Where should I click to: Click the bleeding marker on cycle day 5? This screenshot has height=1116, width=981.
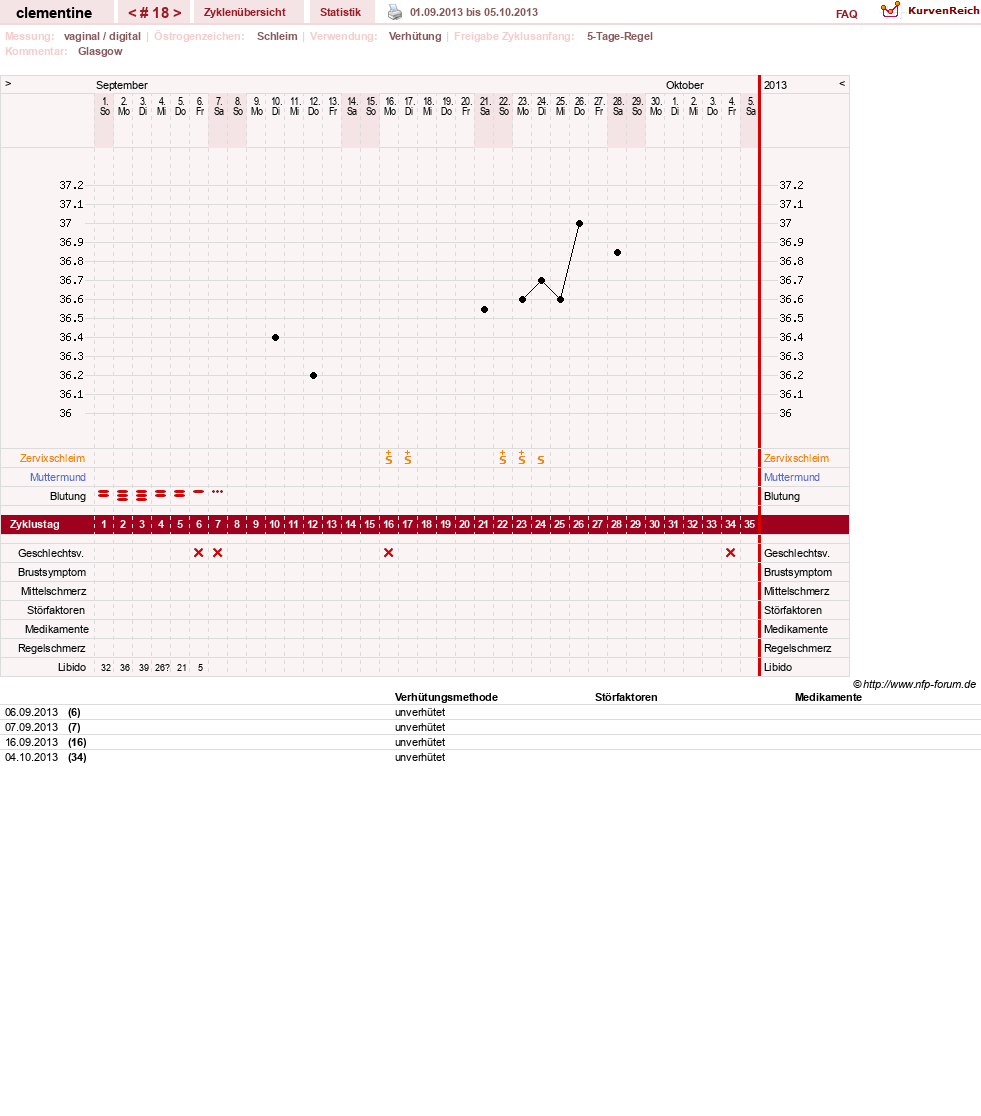(179, 493)
